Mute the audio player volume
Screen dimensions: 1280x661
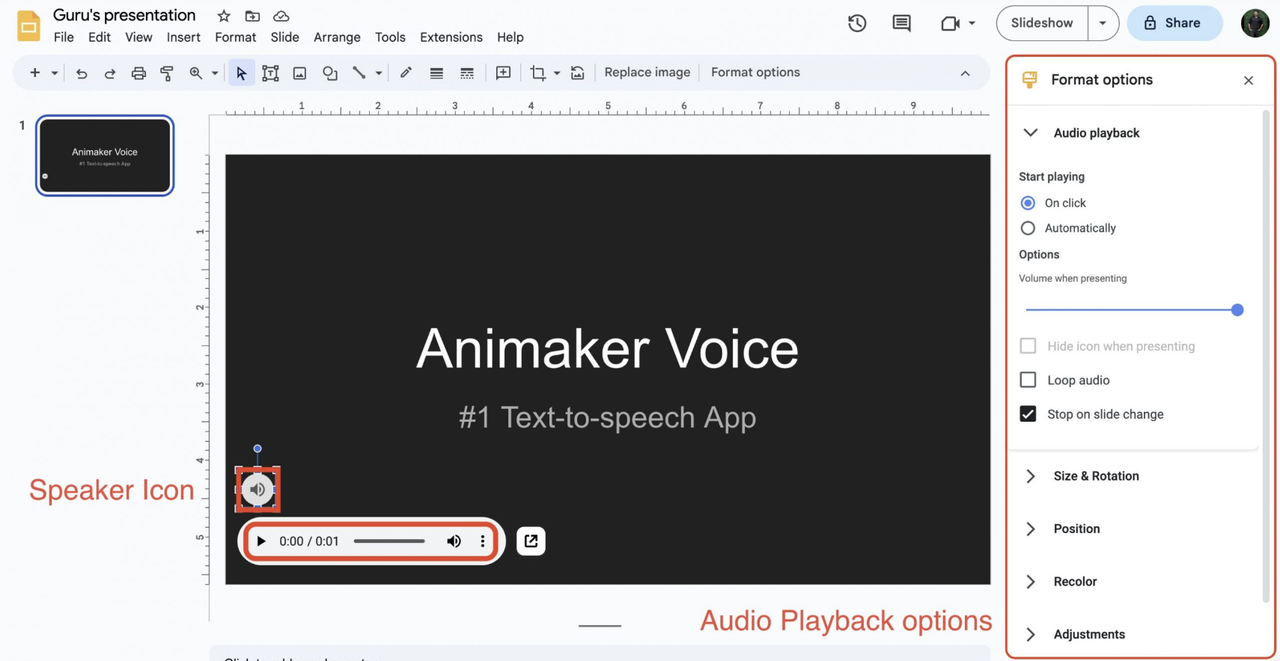pyautogui.click(x=454, y=541)
